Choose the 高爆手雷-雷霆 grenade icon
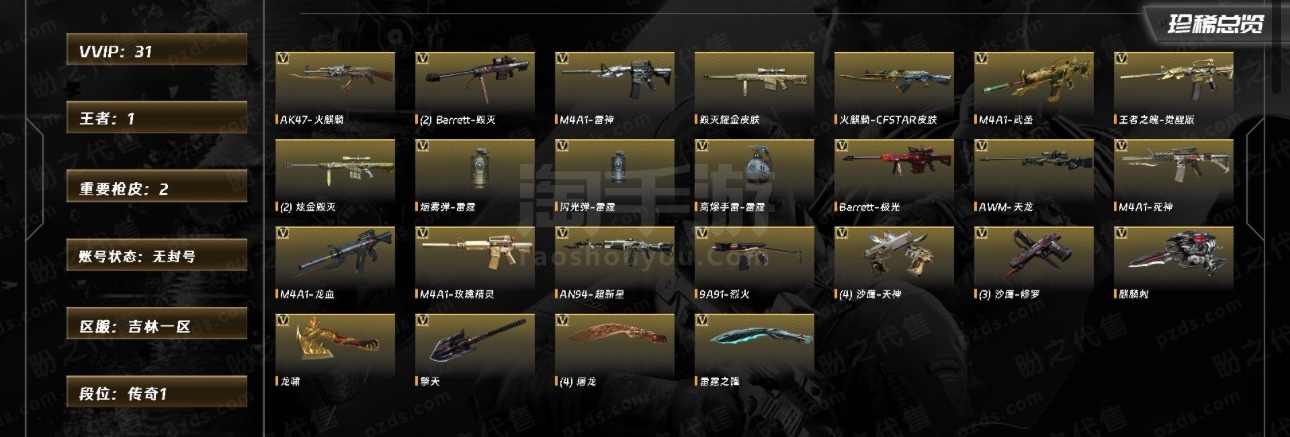The image size is (1290, 437). [754, 169]
